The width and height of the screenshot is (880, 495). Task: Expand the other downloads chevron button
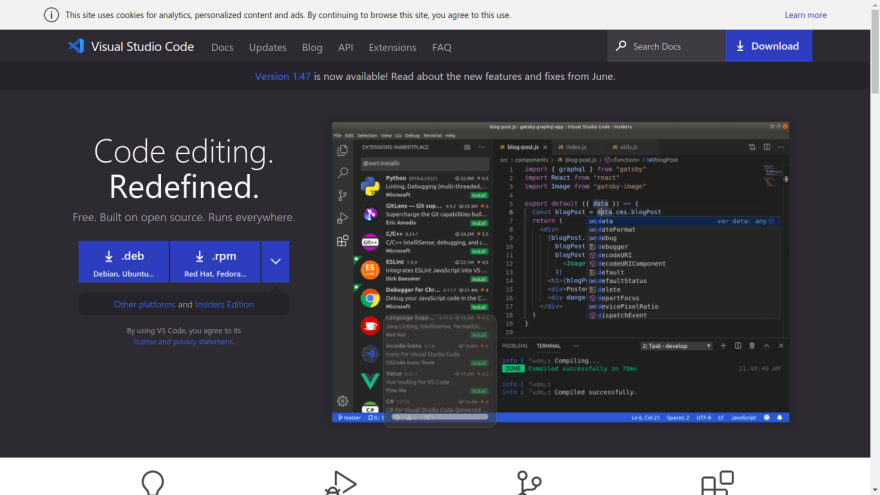(275, 262)
